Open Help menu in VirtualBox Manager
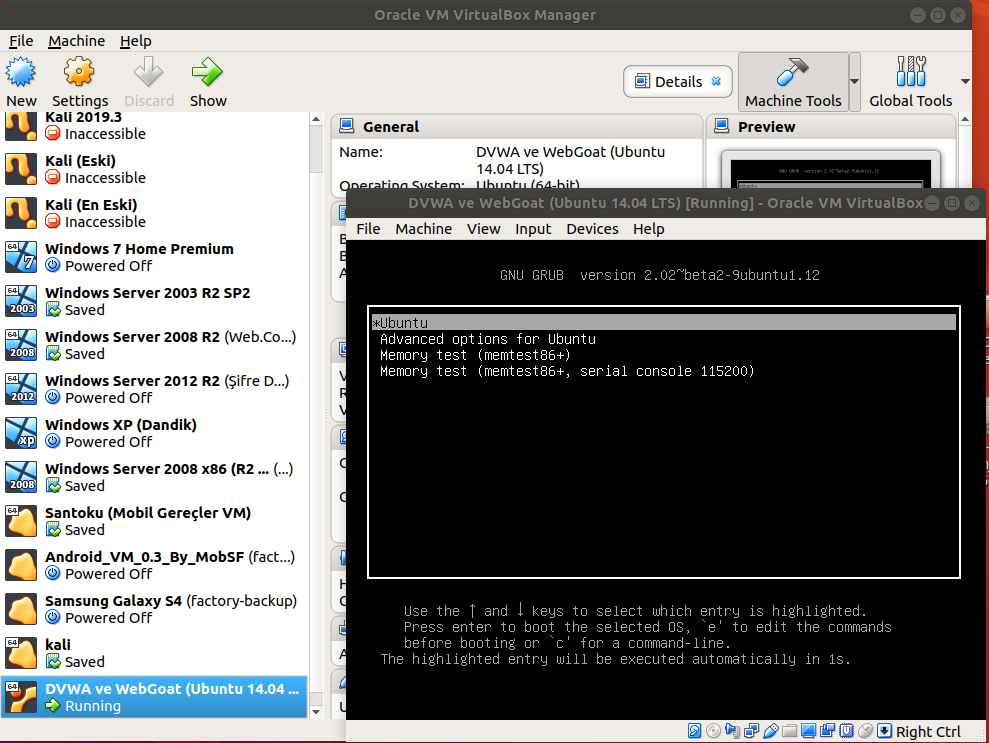 [x=136, y=41]
